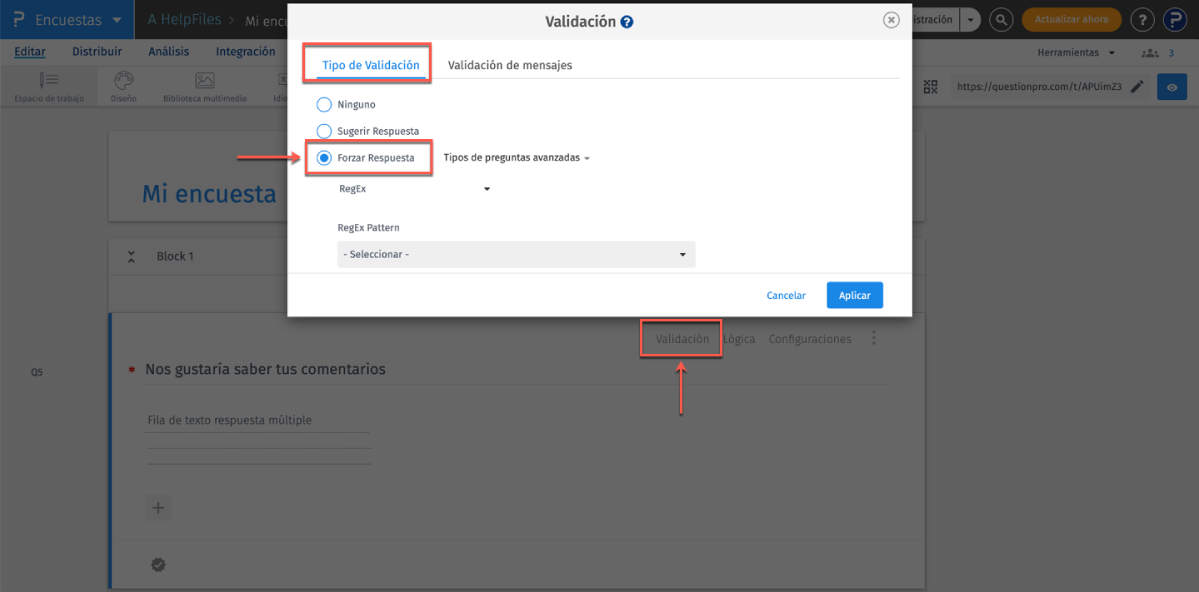Add a row with the plus button
Image resolution: width=1199 pixels, height=592 pixels.
[158, 508]
